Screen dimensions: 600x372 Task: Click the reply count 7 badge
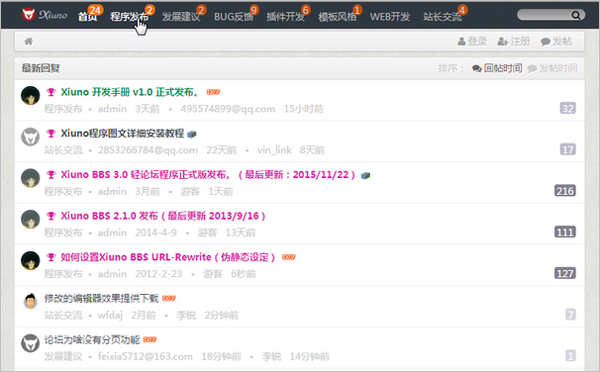tap(571, 315)
